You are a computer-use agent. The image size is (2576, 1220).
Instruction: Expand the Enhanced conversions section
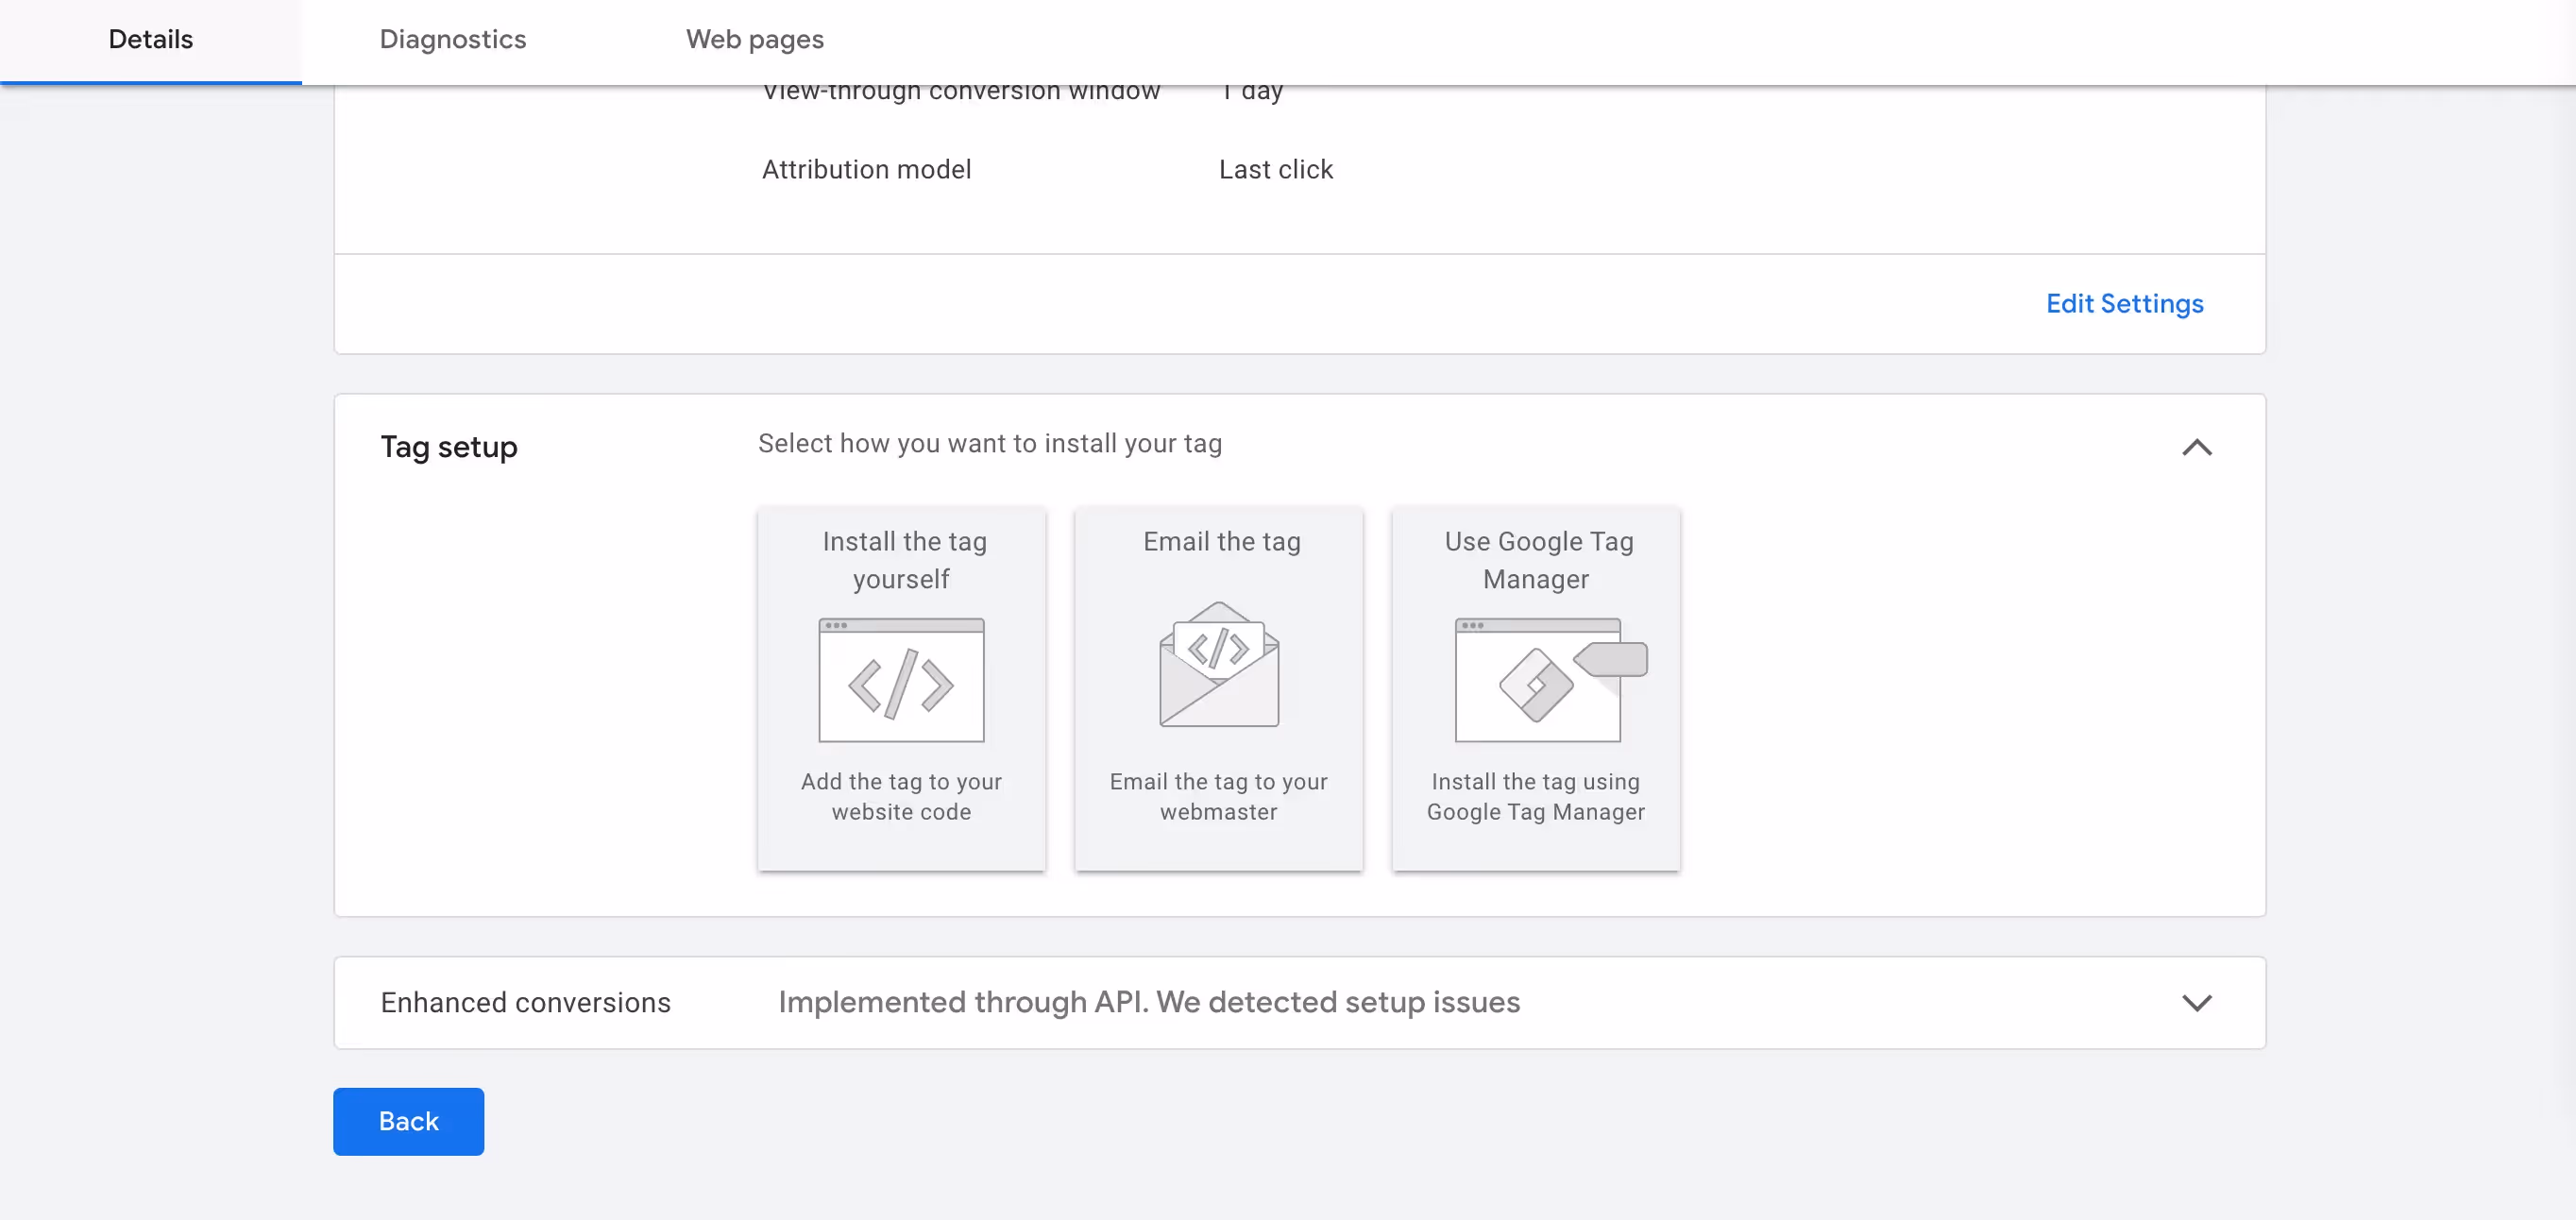pos(2197,1002)
